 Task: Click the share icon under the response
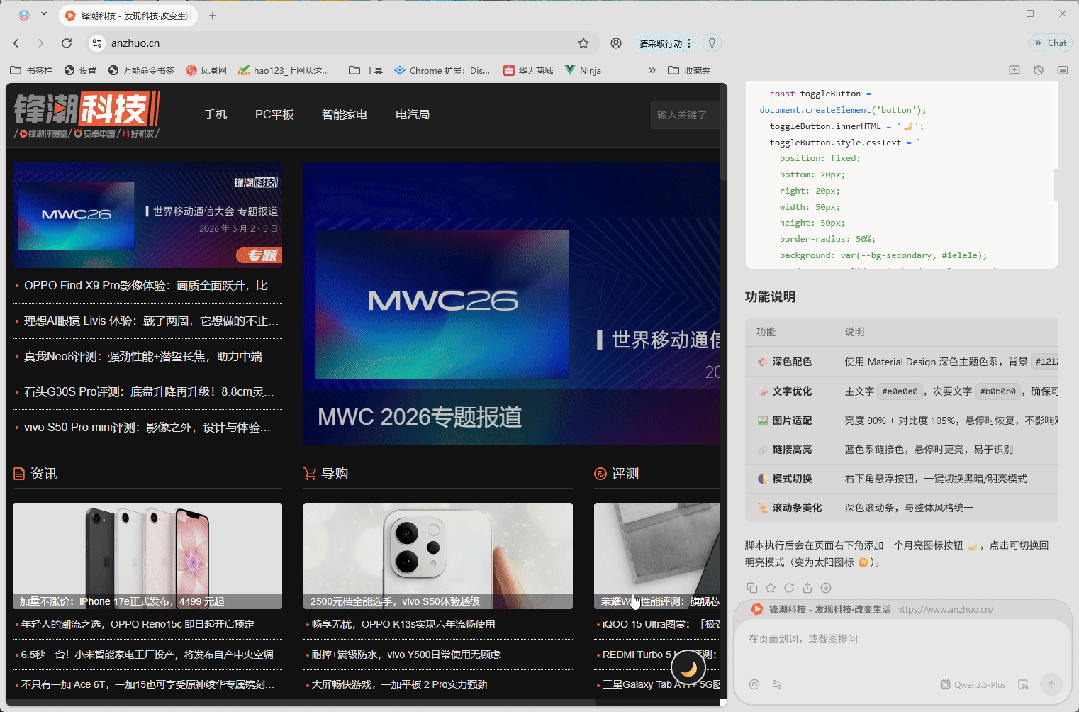(x=808, y=588)
